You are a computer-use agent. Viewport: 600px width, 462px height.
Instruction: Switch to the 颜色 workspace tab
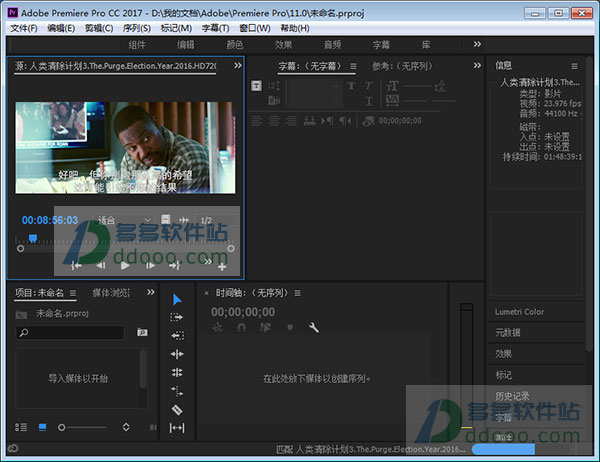235,45
